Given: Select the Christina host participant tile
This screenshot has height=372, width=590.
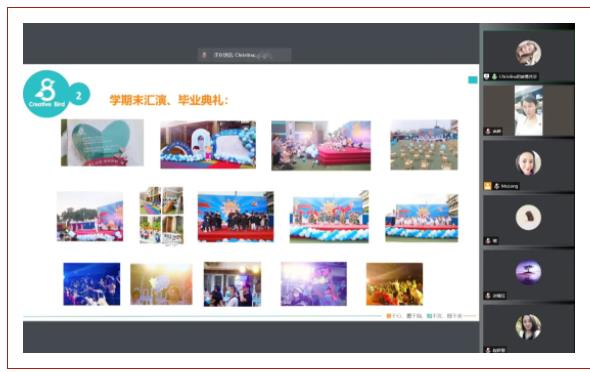Looking at the screenshot, I should tap(528, 56).
